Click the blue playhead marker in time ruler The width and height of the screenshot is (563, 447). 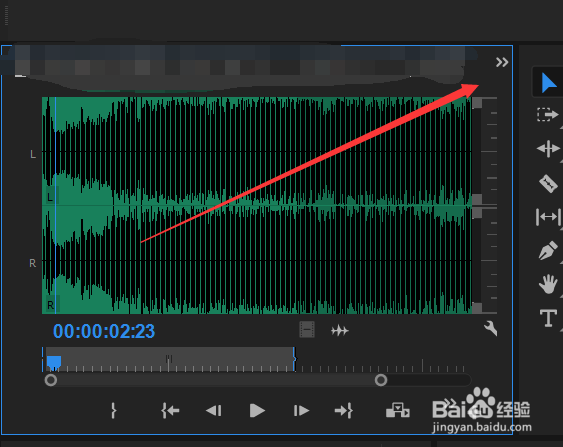pyautogui.click(x=54, y=362)
